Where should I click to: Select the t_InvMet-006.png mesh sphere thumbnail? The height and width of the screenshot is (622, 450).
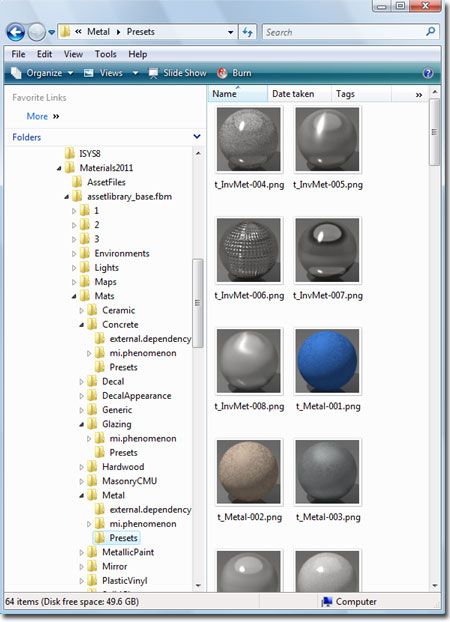coord(248,250)
